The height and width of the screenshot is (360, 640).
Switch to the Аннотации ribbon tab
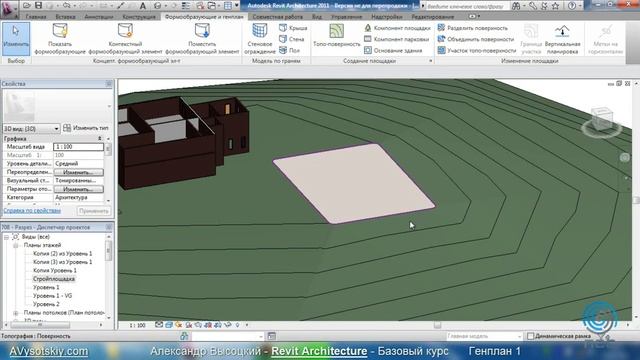pyautogui.click(x=99, y=17)
